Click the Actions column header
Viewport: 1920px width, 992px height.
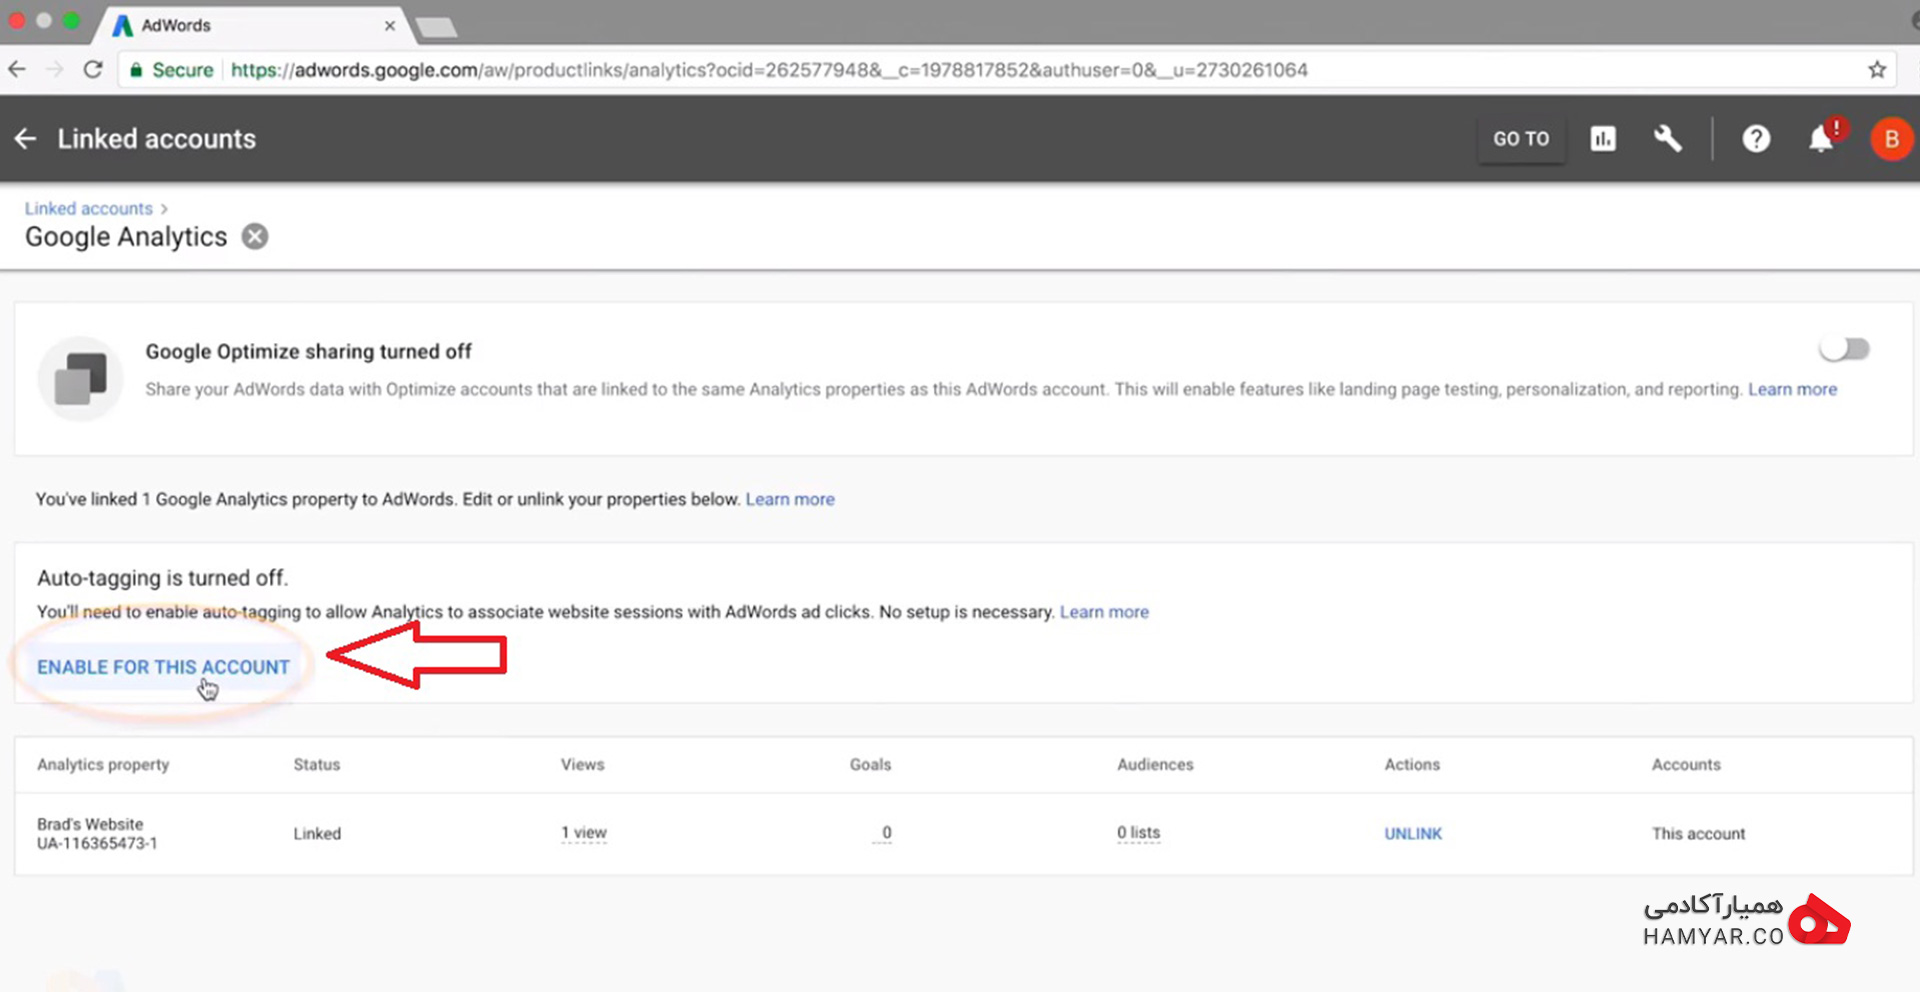point(1412,765)
